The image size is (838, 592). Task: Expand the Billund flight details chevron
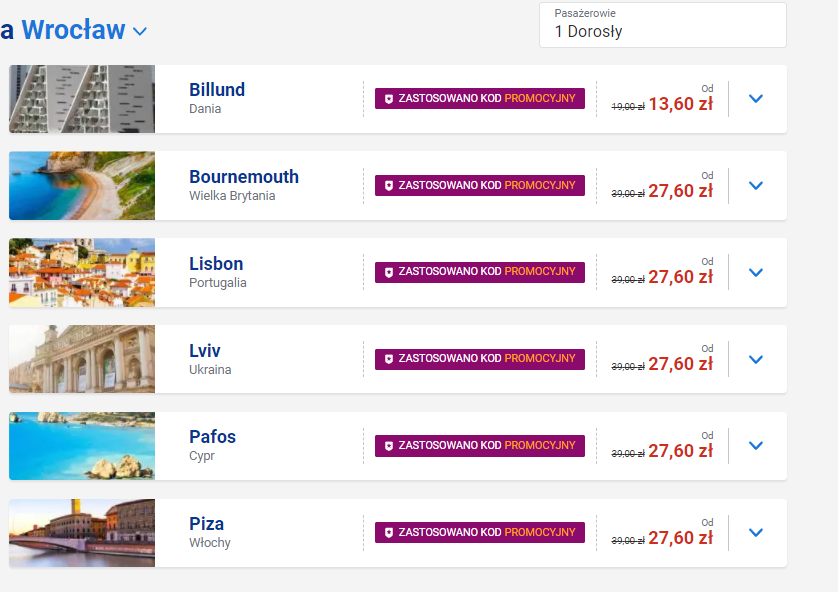pyautogui.click(x=756, y=99)
